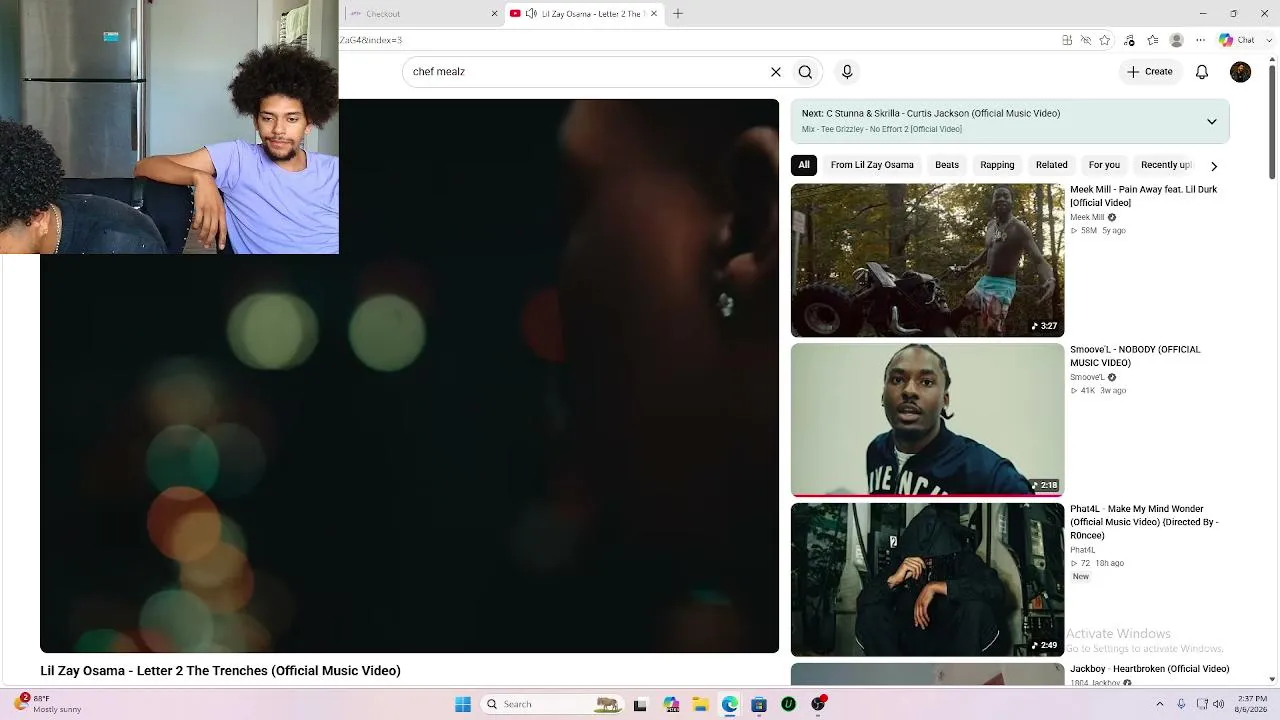Screen dimensions: 1280x720
Task: Open the green U app on taskbar
Action: pyautogui.click(x=788, y=704)
